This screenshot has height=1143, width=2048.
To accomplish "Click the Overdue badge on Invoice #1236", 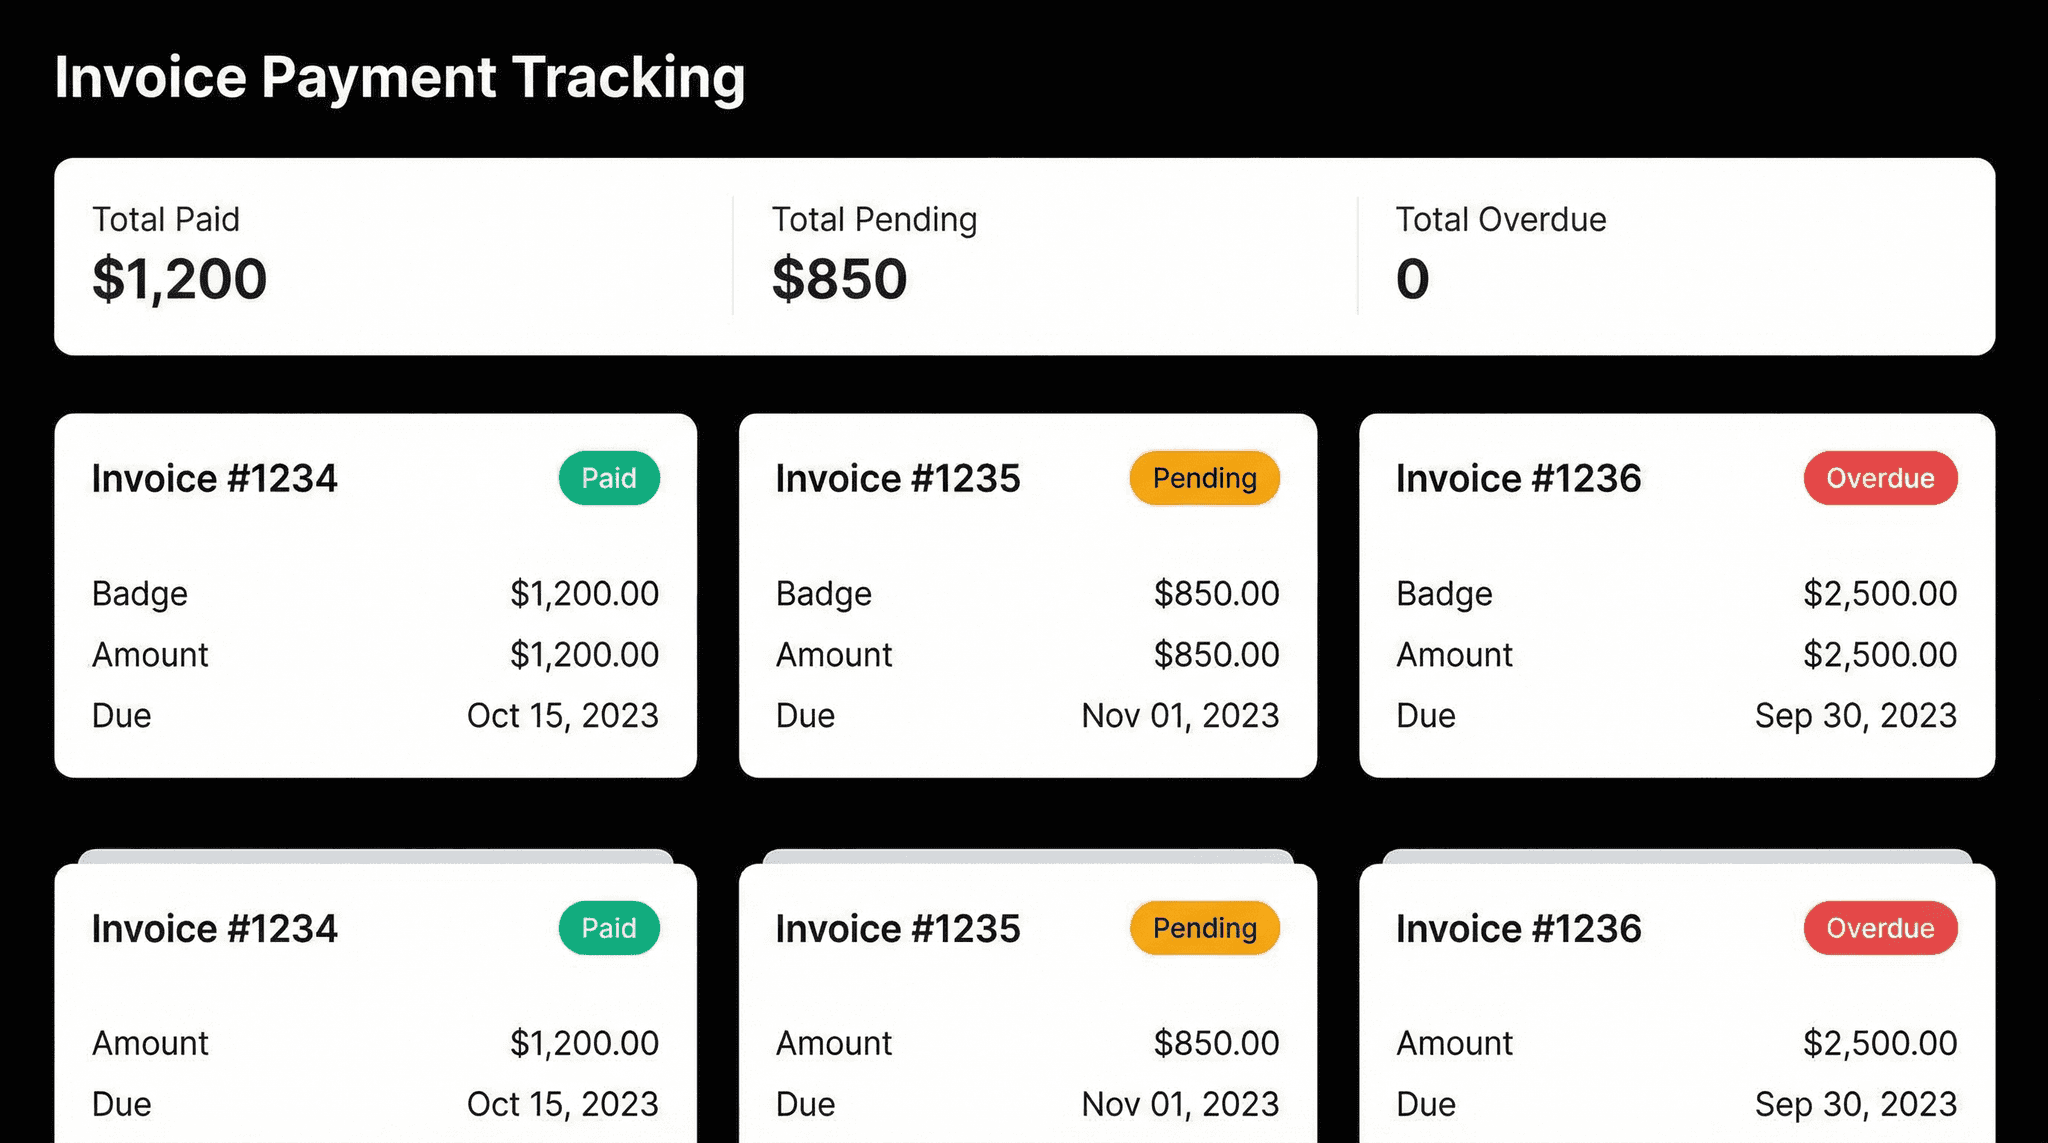I will (1879, 478).
